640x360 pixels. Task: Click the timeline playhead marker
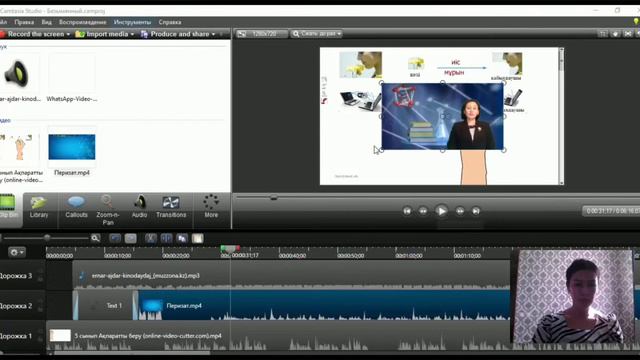230,249
